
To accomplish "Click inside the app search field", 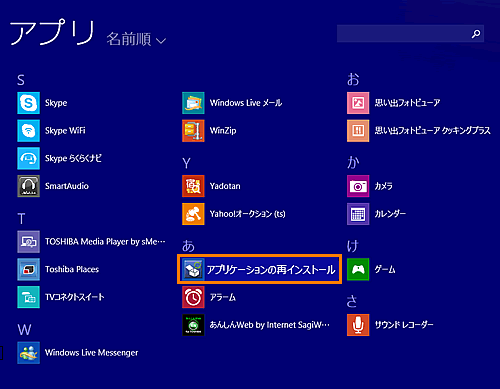I will [x=410, y=34].
